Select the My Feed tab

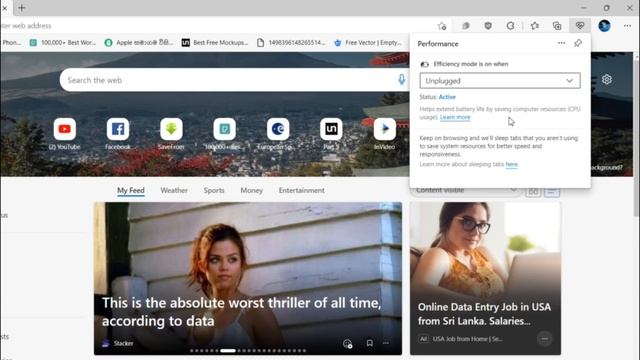[131, 190]
